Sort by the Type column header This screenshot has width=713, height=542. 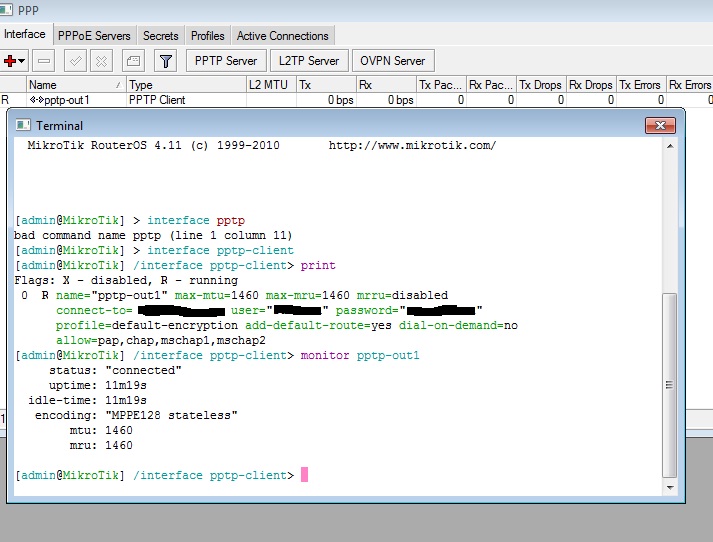186,85
